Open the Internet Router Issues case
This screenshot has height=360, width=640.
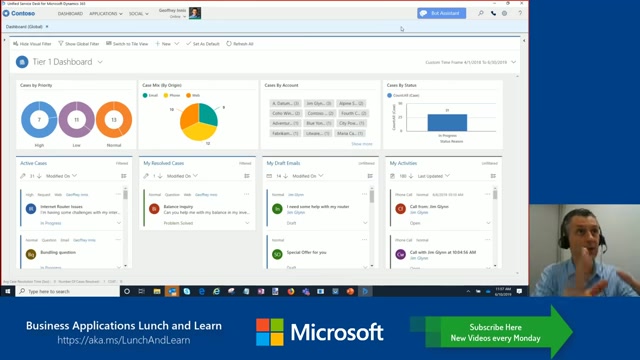click(61, 207)
